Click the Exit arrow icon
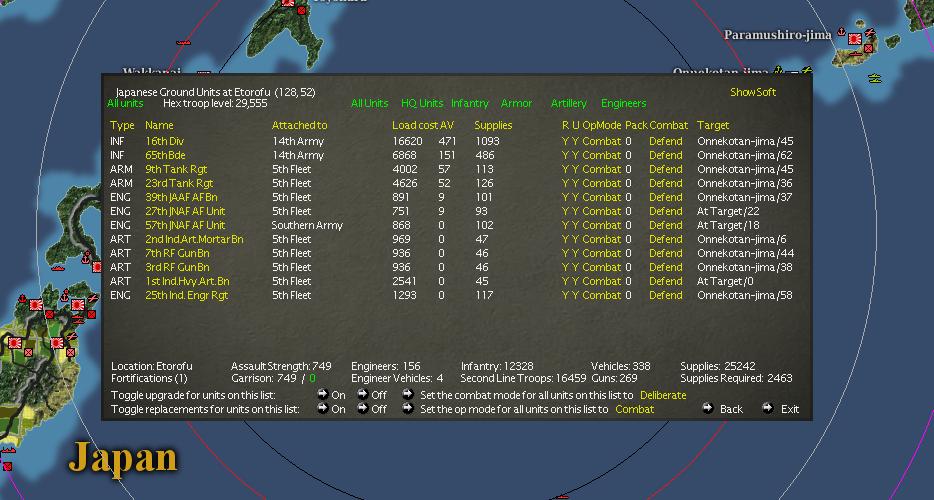The width and height of the screenshot is (934, 500). (768, 408)
